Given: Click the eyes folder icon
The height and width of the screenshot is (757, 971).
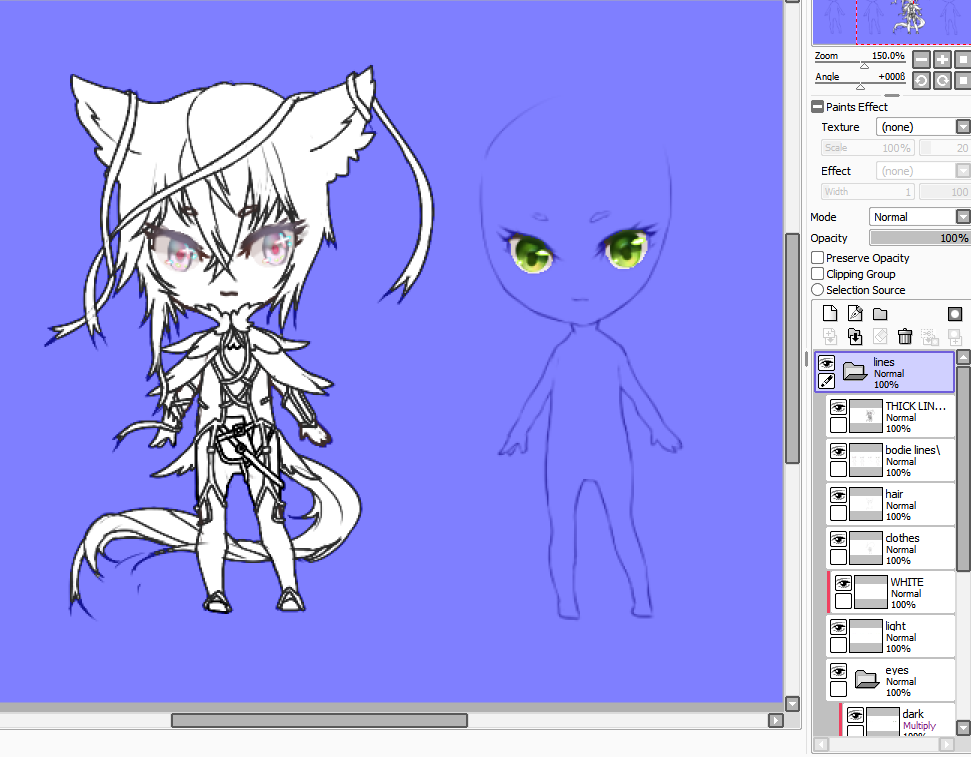Looking at the screenshot, I should 867,680.
